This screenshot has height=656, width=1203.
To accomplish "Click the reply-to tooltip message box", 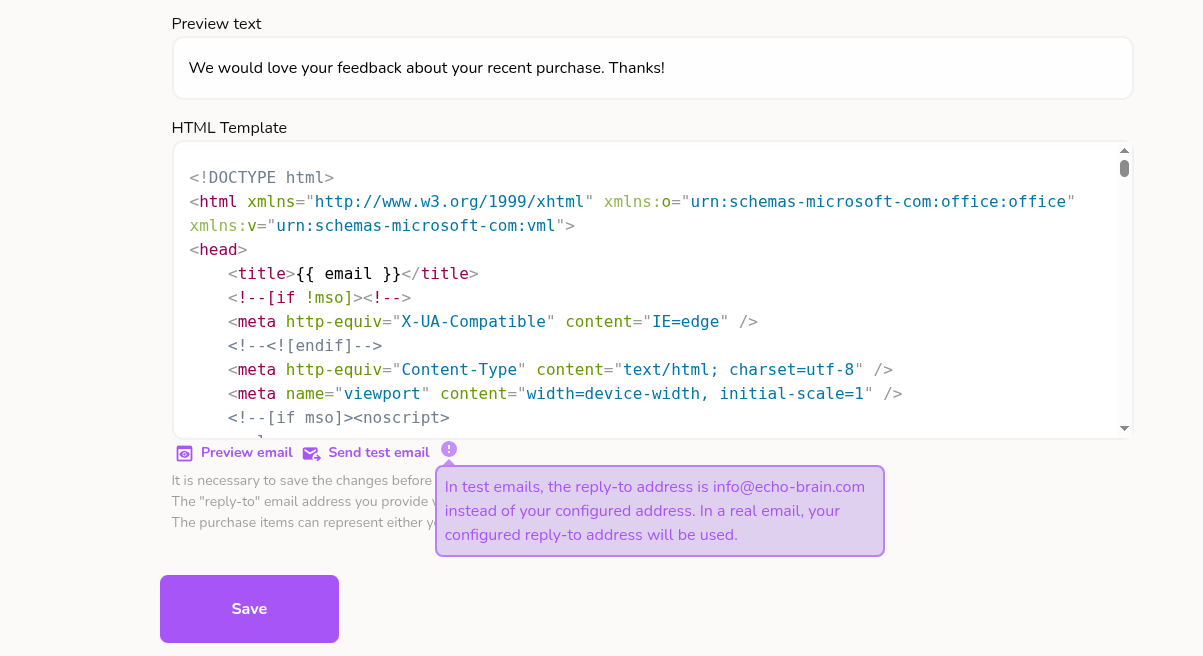I will [x=660, y=511].
